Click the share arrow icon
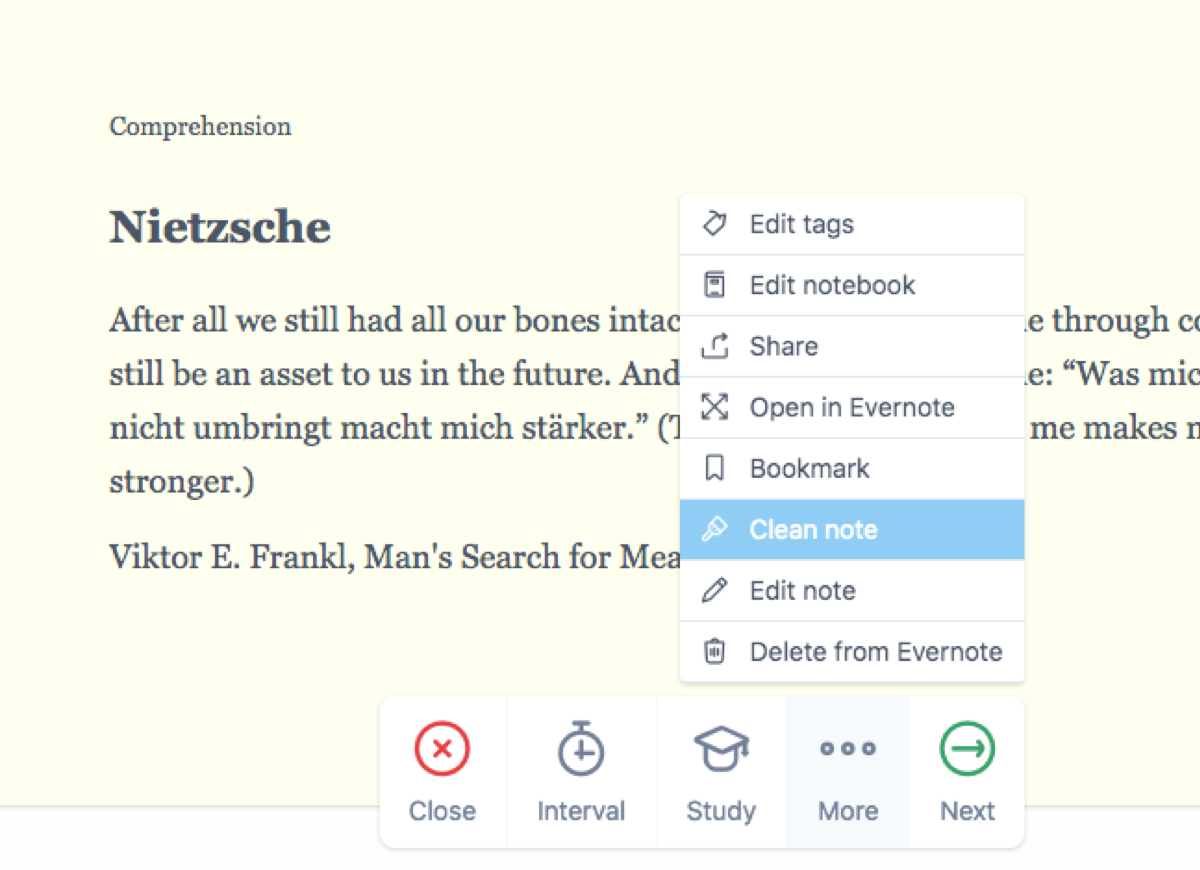This screenshot has height=870, width=1200. coord(714,346)
